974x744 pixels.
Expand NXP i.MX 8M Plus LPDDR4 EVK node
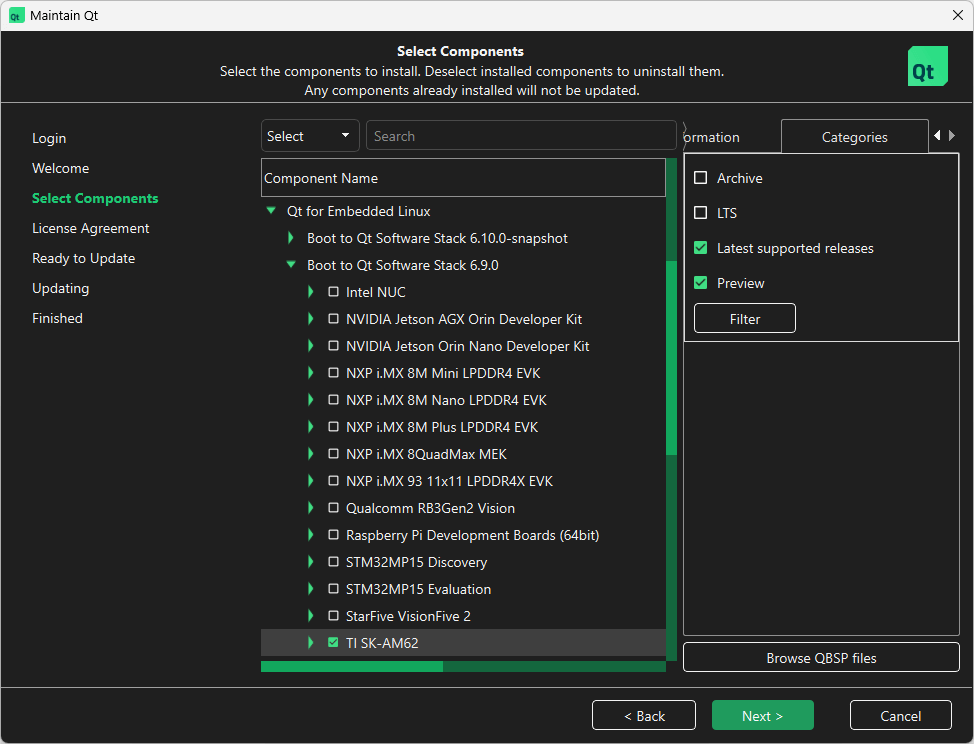pos(311,427)
